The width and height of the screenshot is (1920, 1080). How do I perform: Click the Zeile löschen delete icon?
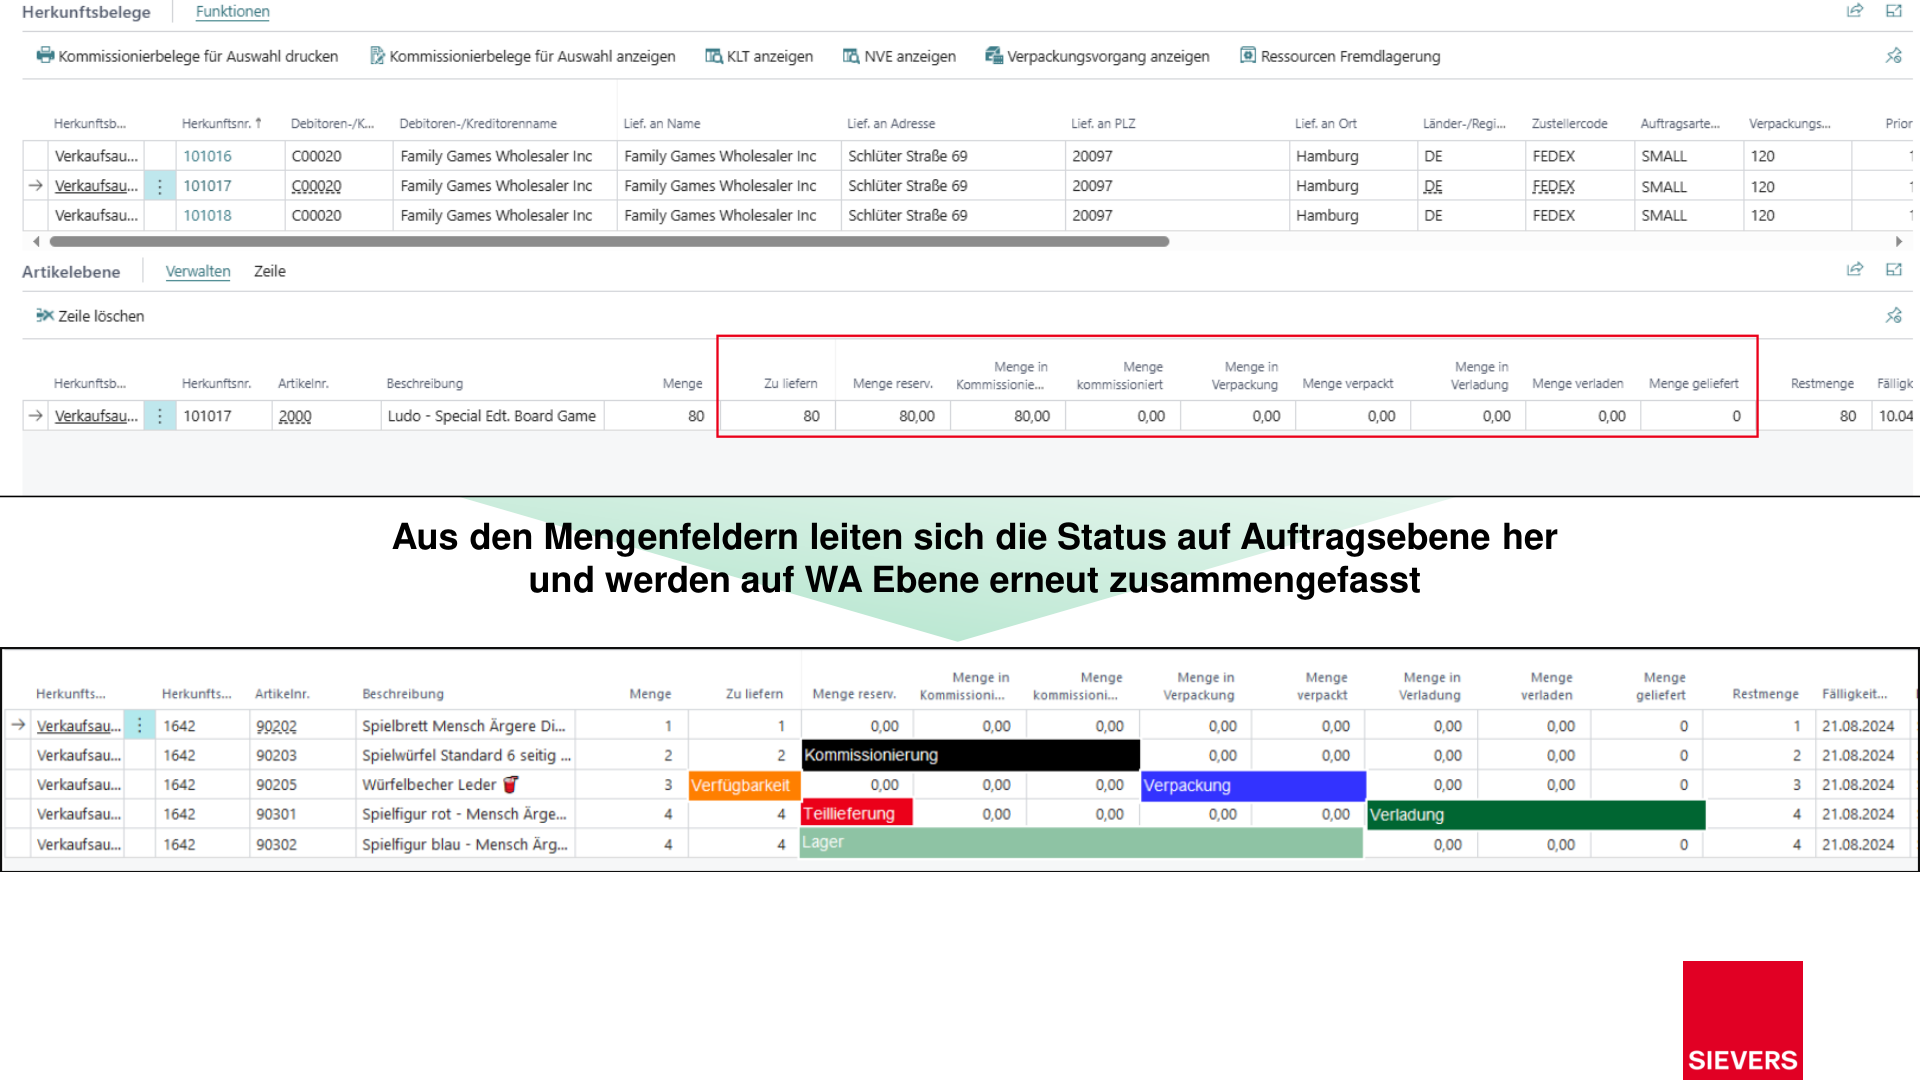coord(45,316)
